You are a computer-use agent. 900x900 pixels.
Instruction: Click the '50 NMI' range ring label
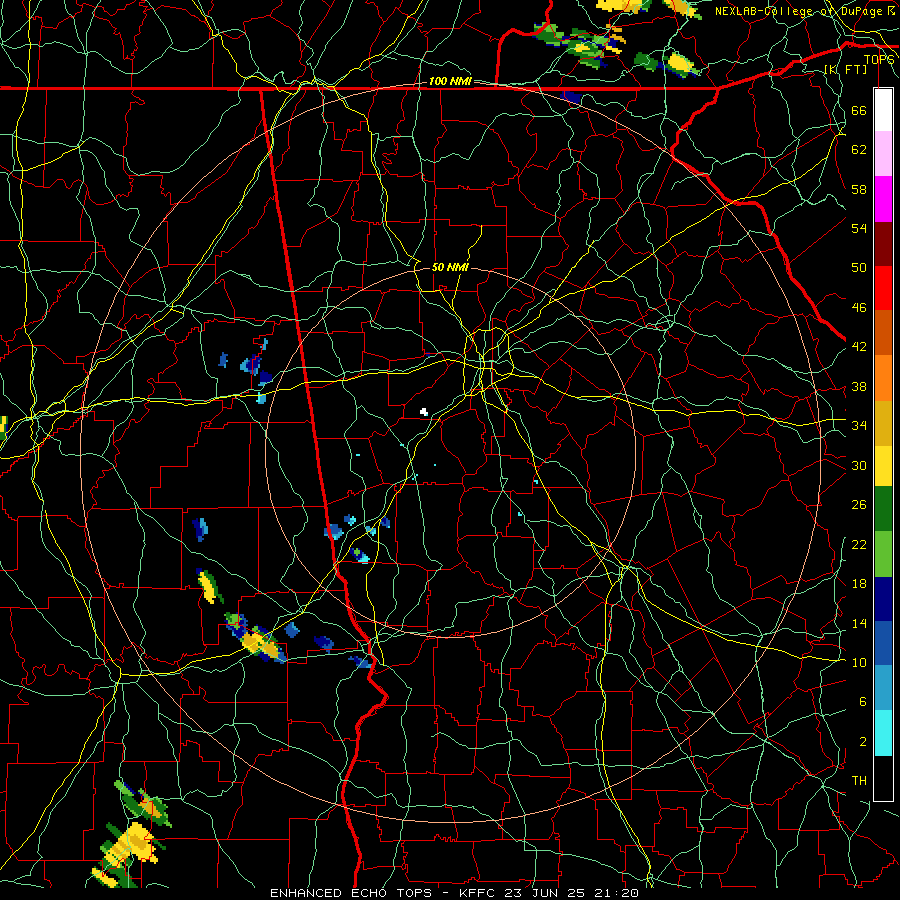tap(450, 267)
